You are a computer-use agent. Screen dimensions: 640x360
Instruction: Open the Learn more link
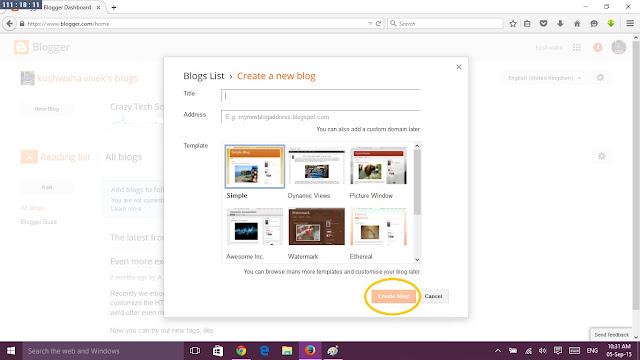(126, 209)
